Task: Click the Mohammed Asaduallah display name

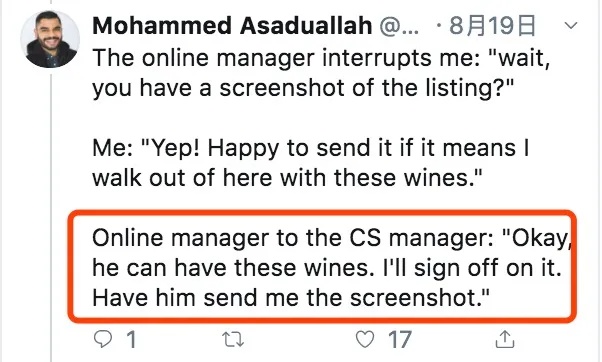Action: [232, 26]
